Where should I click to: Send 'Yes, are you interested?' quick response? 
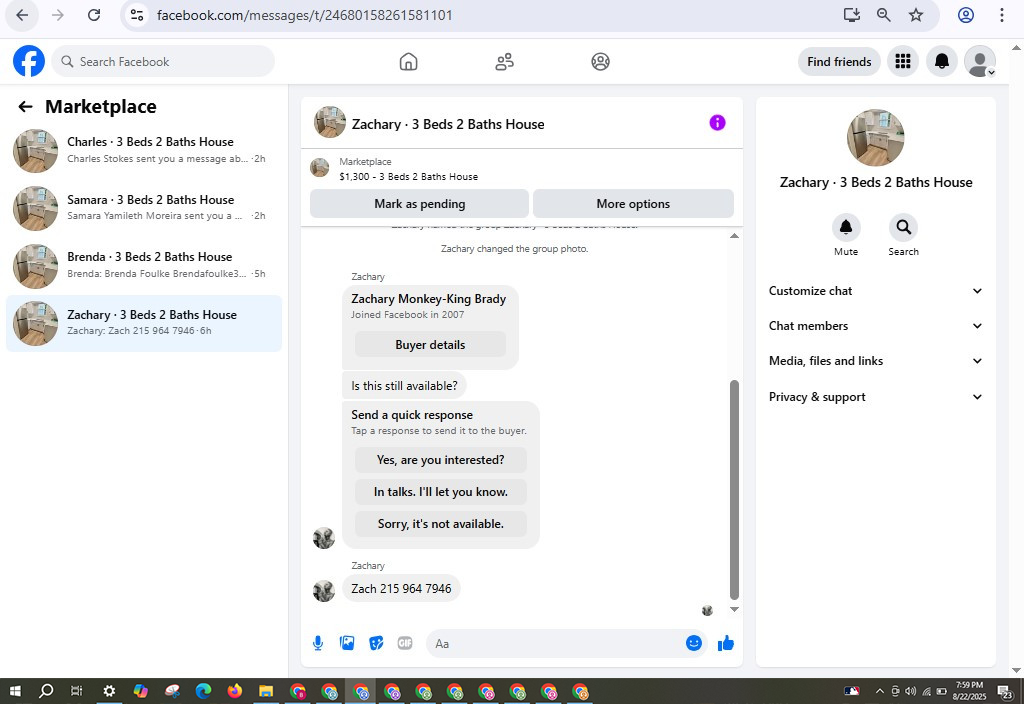point(440,460)
